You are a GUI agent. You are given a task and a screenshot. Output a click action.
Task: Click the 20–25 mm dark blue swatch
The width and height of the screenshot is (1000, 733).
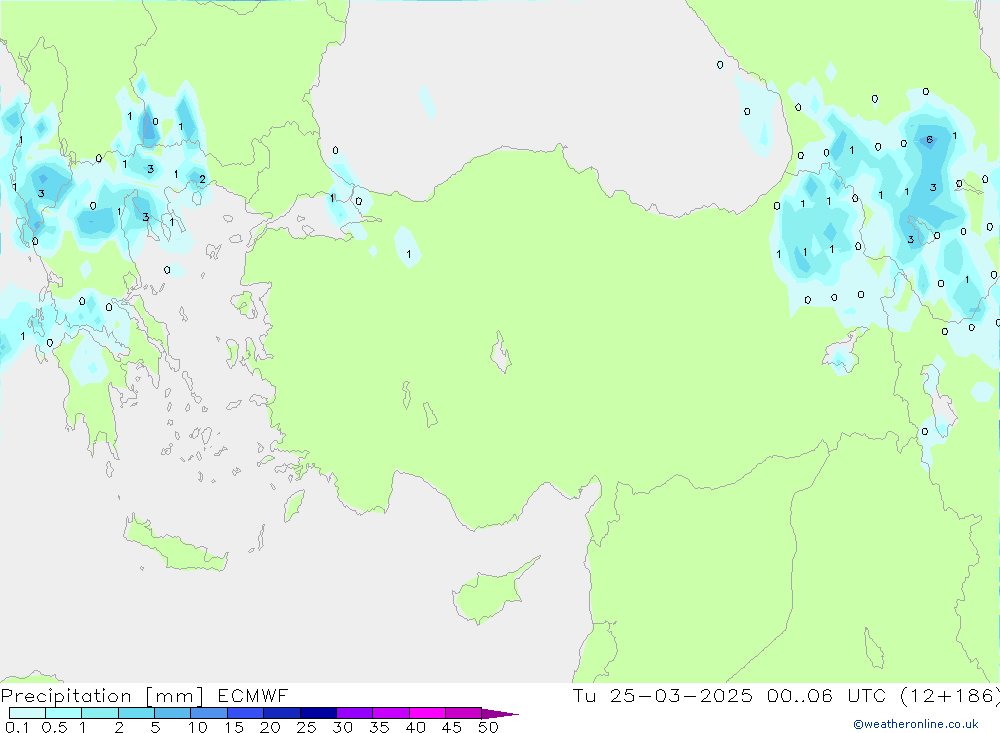[x=282, y=713]
